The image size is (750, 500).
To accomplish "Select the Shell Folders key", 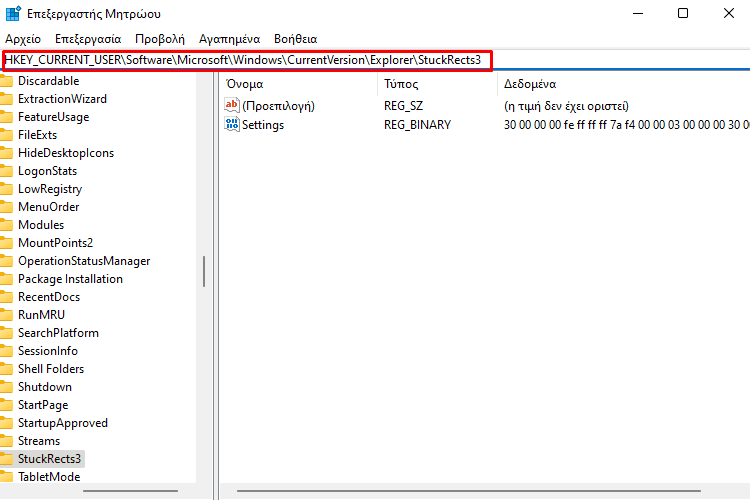I will tap(51, 369).
